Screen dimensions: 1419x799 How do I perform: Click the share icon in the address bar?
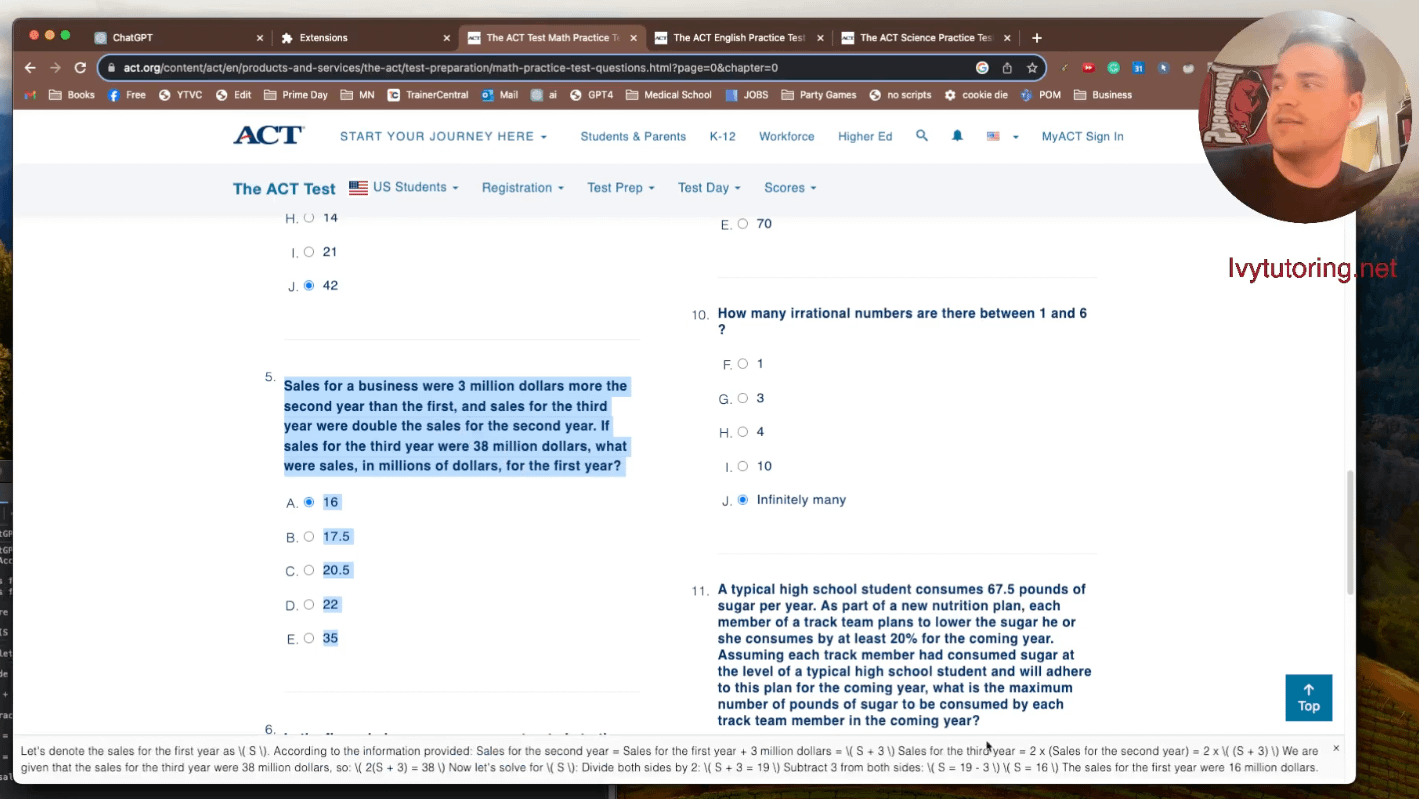(x=1007, y=68)
